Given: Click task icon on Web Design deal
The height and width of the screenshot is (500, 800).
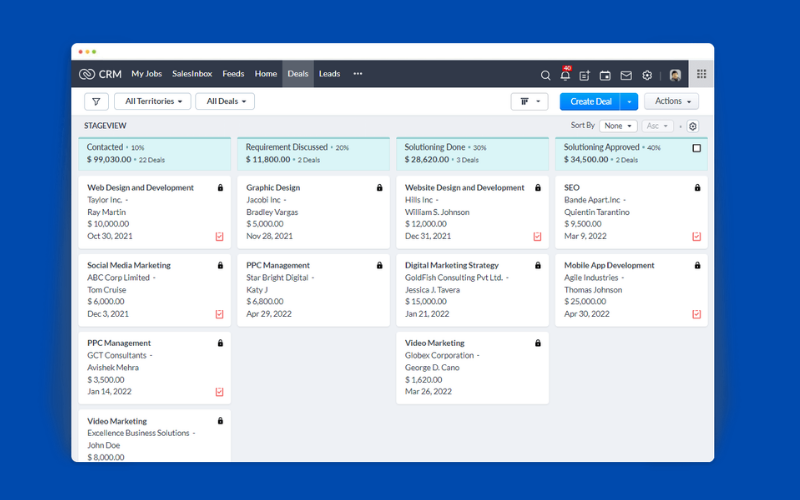Looking at the screenshot, I should click(219, 236).
